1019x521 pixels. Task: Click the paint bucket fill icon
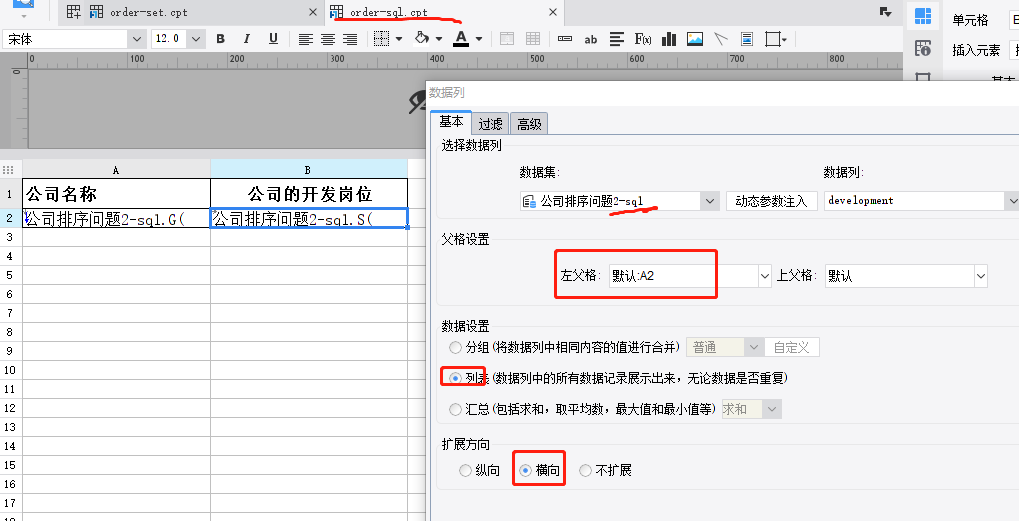pyautogui.click(x=422, y=38)
